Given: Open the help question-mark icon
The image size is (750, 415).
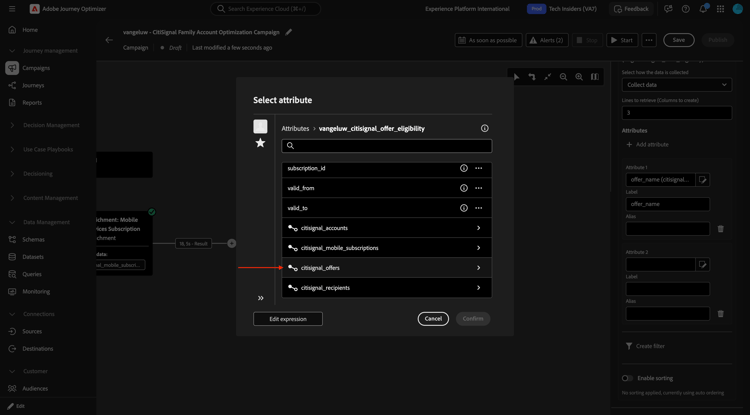Looking at the screenshot, I should coord(685,9).
